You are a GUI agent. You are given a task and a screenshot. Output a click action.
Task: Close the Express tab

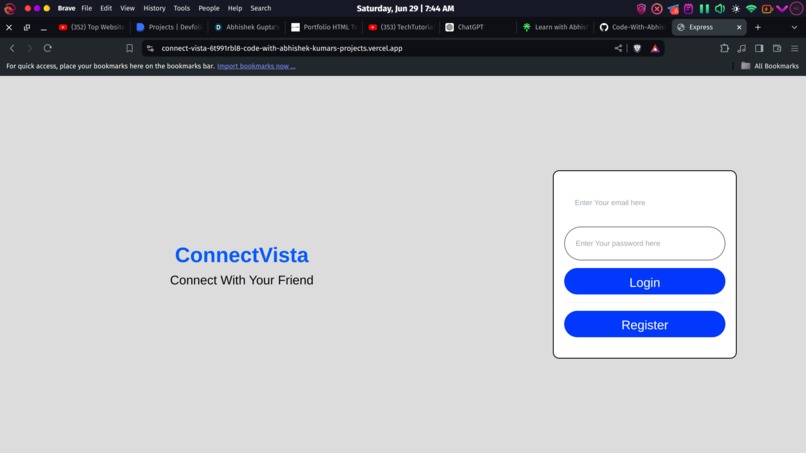click(739, 27)
